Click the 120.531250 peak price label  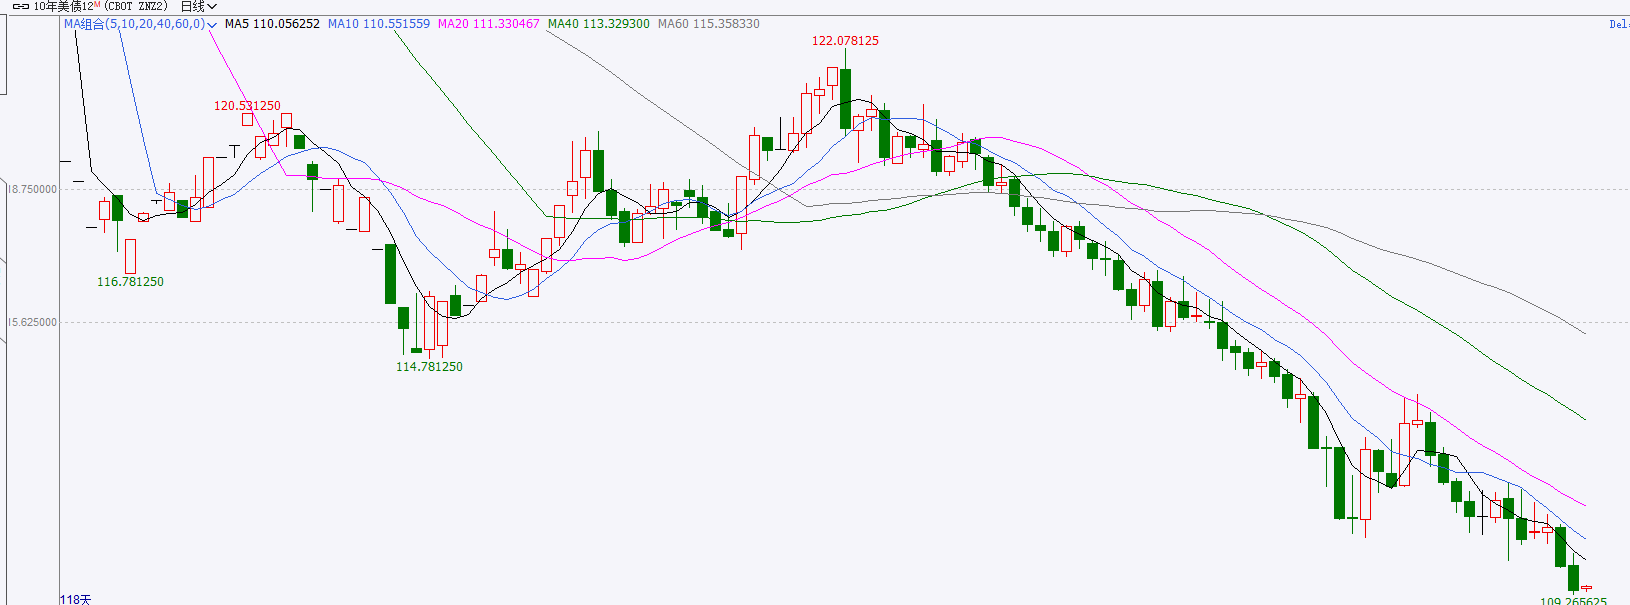pos(247,106)
